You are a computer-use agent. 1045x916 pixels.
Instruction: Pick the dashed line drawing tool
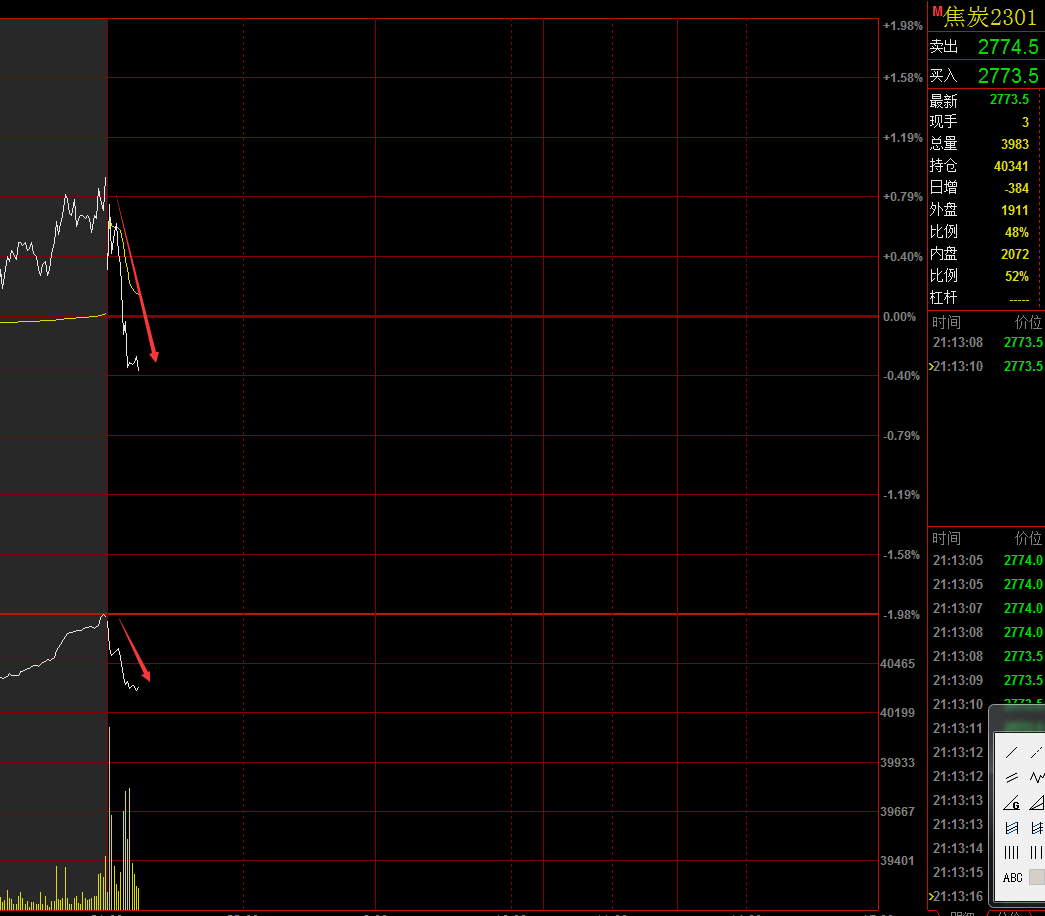(1036, 753)
